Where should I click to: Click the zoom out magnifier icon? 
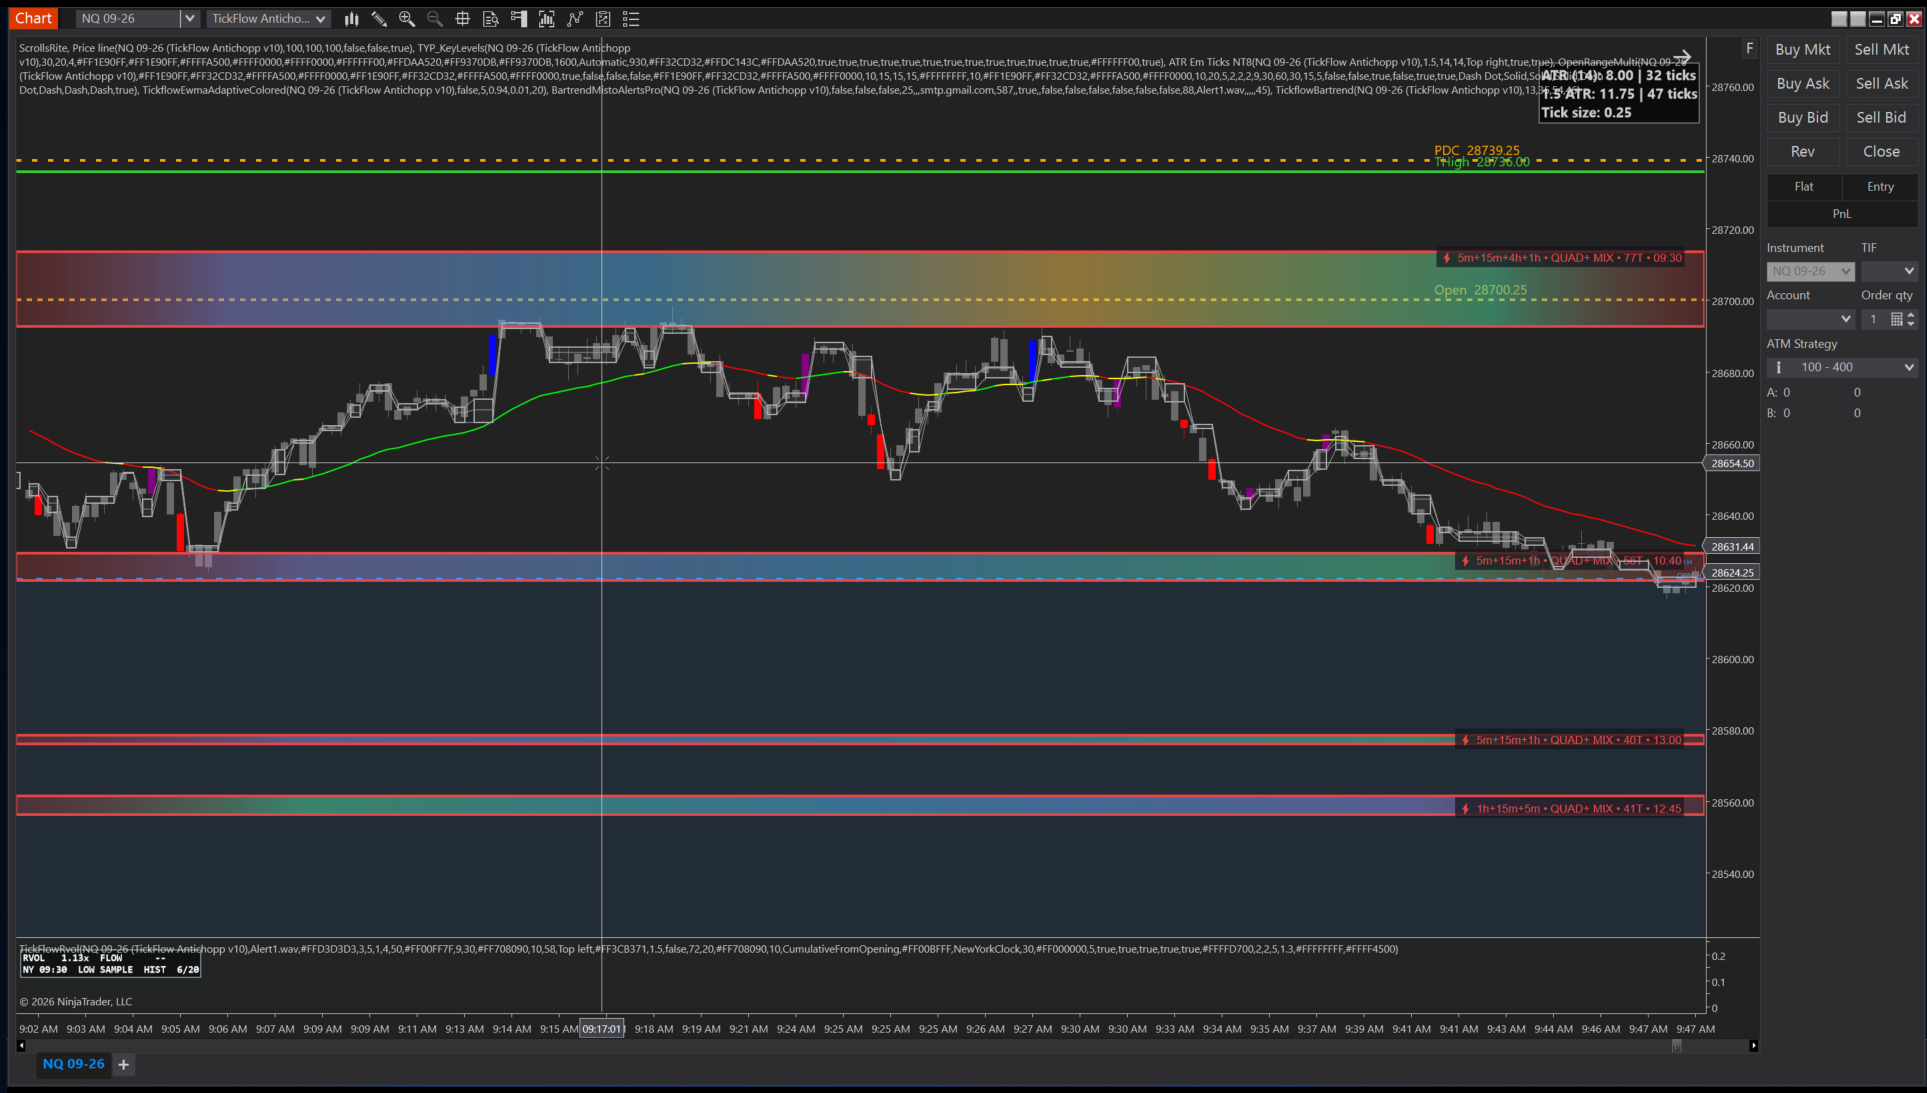pyautogui.click(x=435, y=19)
